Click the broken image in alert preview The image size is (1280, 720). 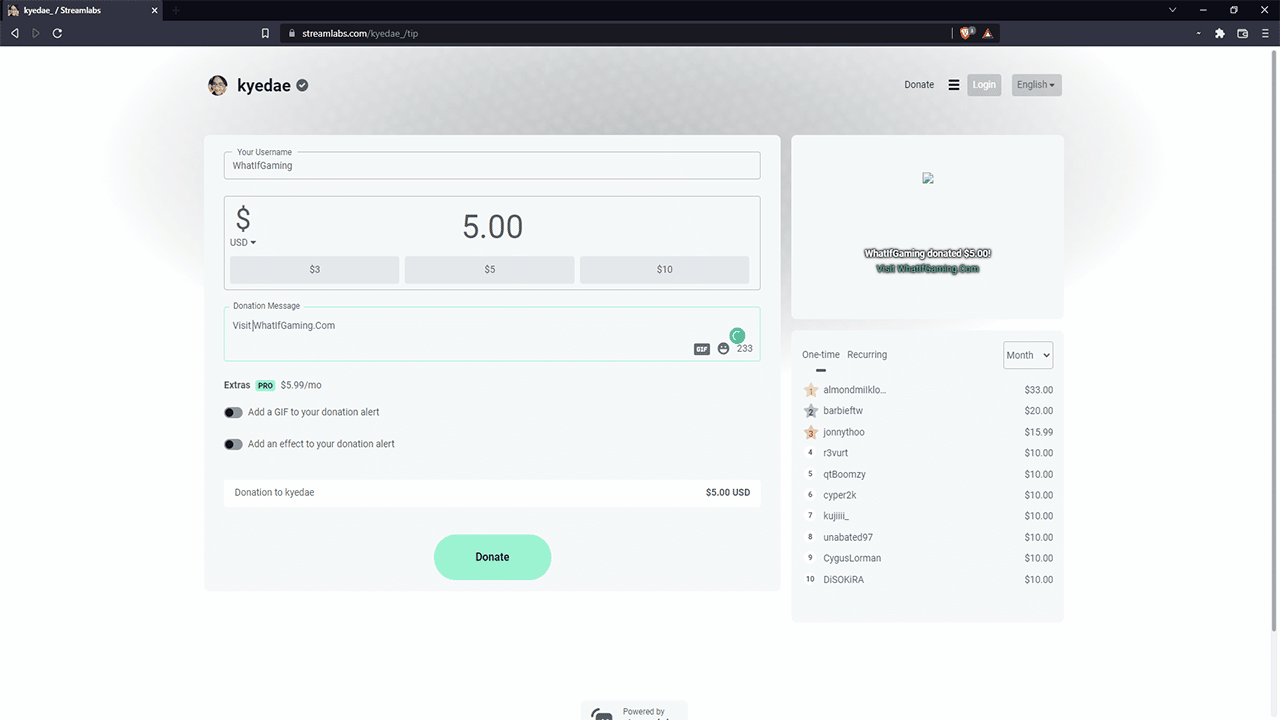pos(928,178)
